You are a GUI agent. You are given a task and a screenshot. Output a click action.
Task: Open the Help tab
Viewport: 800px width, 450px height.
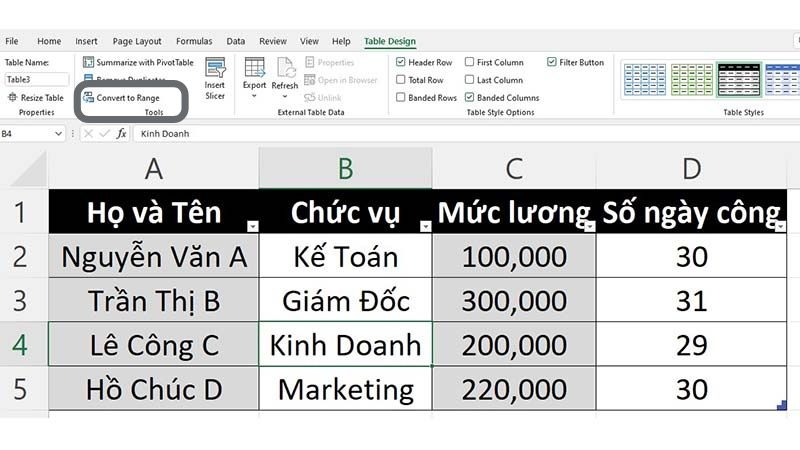coord(341,41)
